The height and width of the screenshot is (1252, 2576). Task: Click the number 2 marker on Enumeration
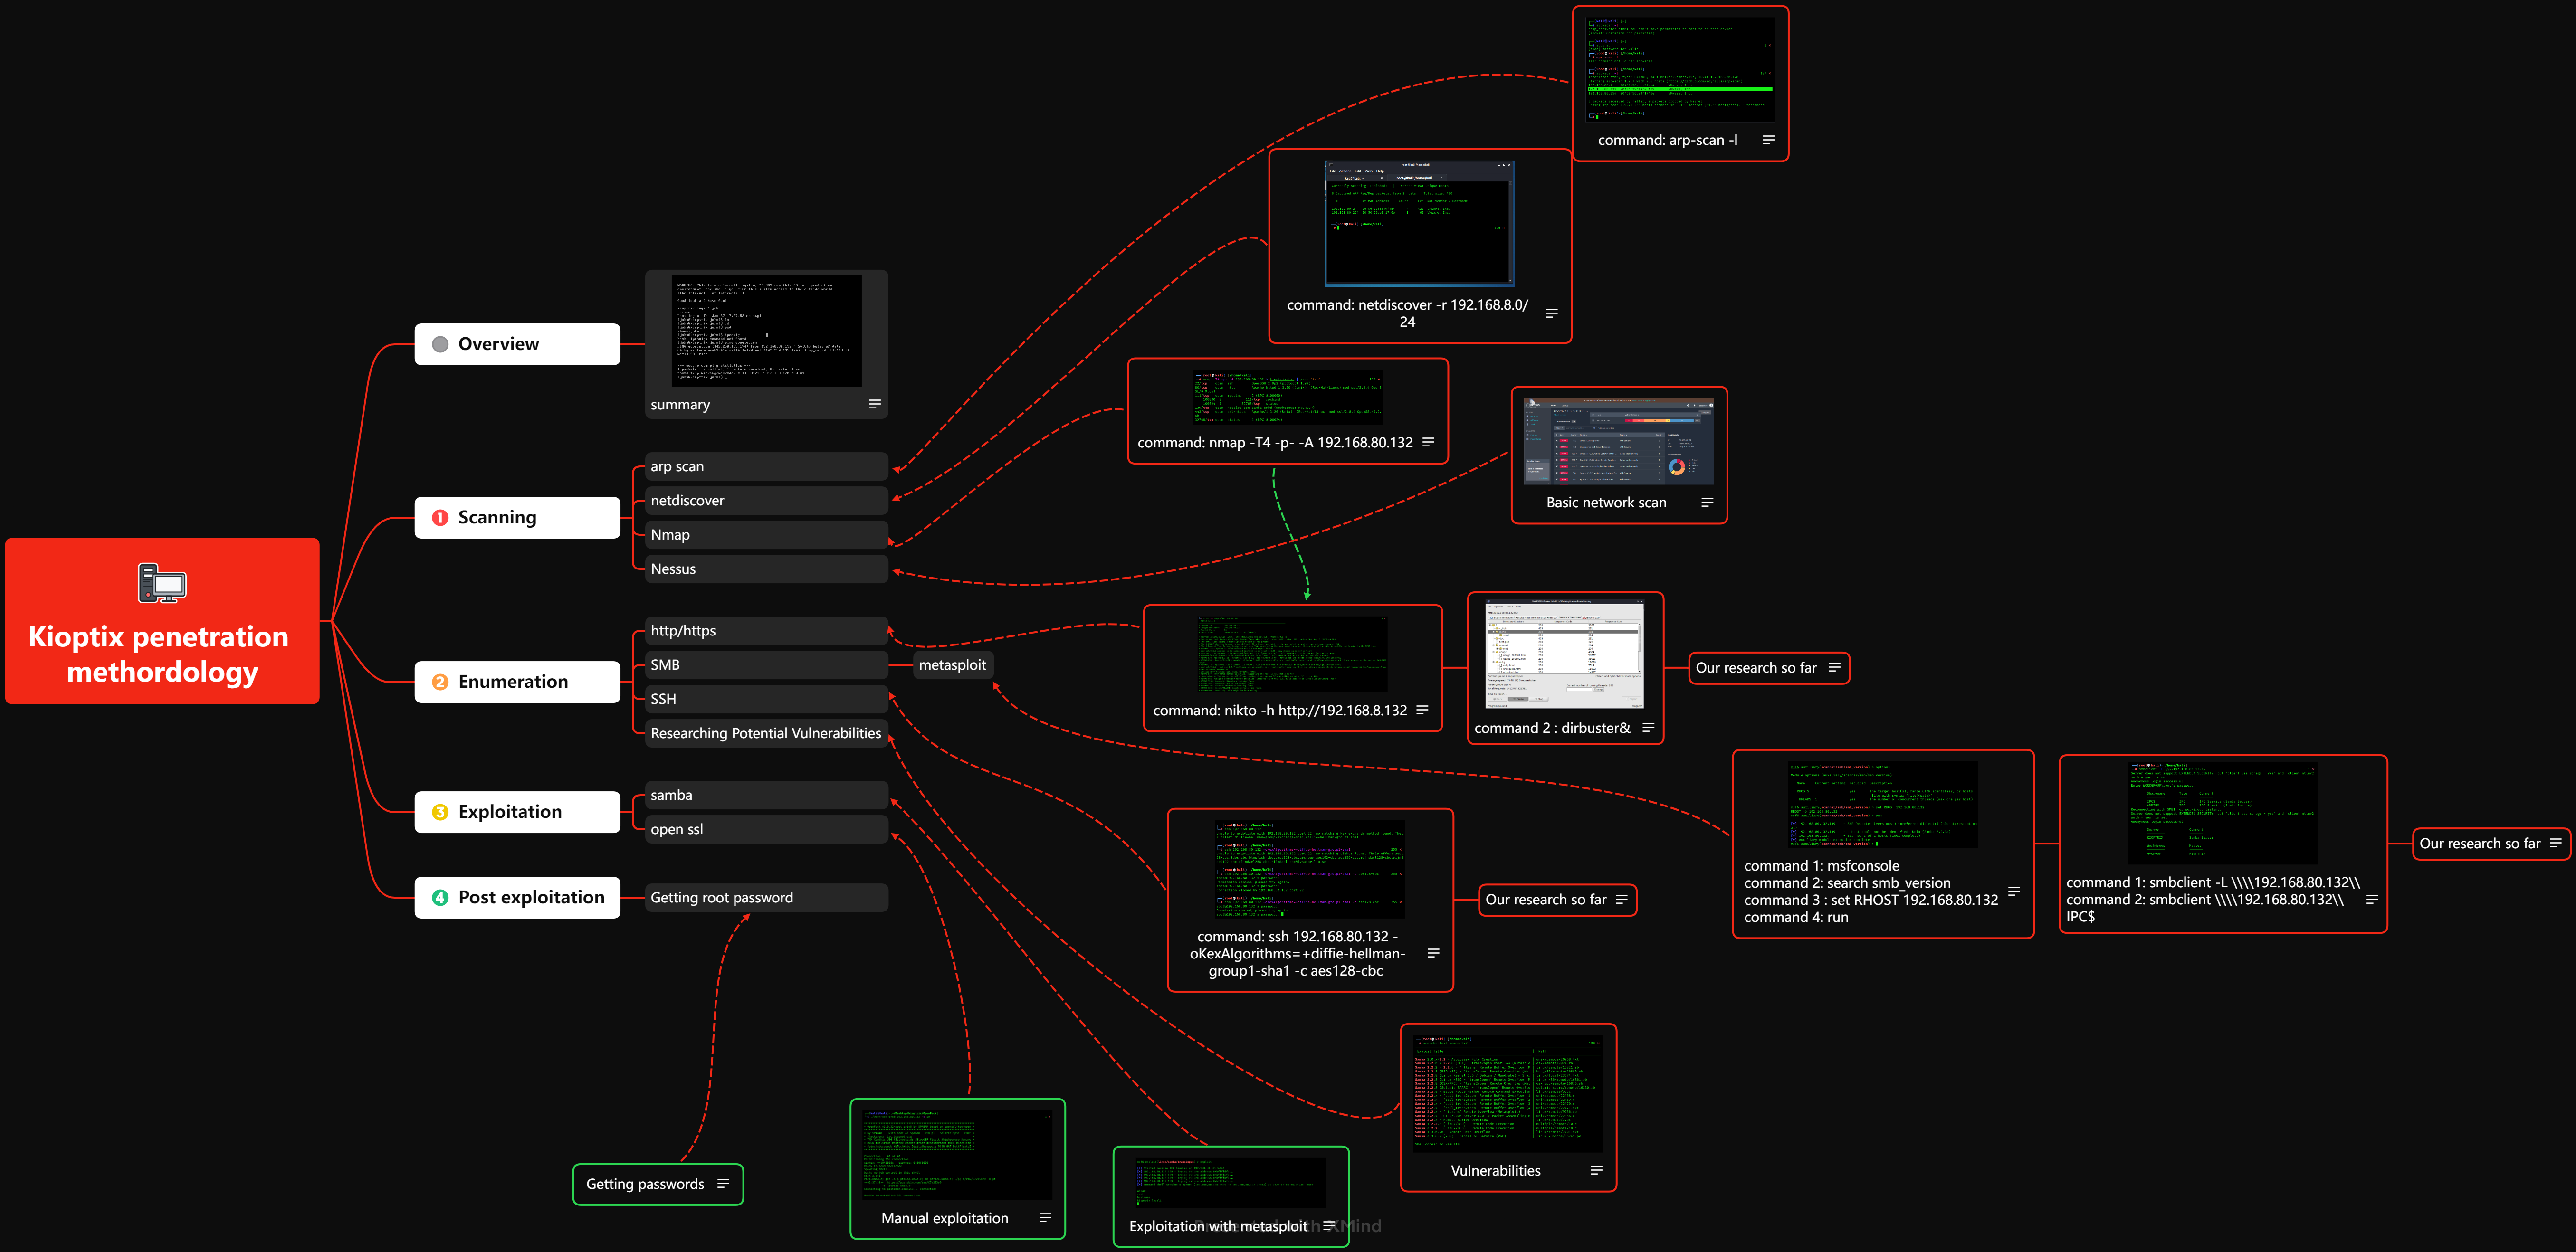(440, 682)
